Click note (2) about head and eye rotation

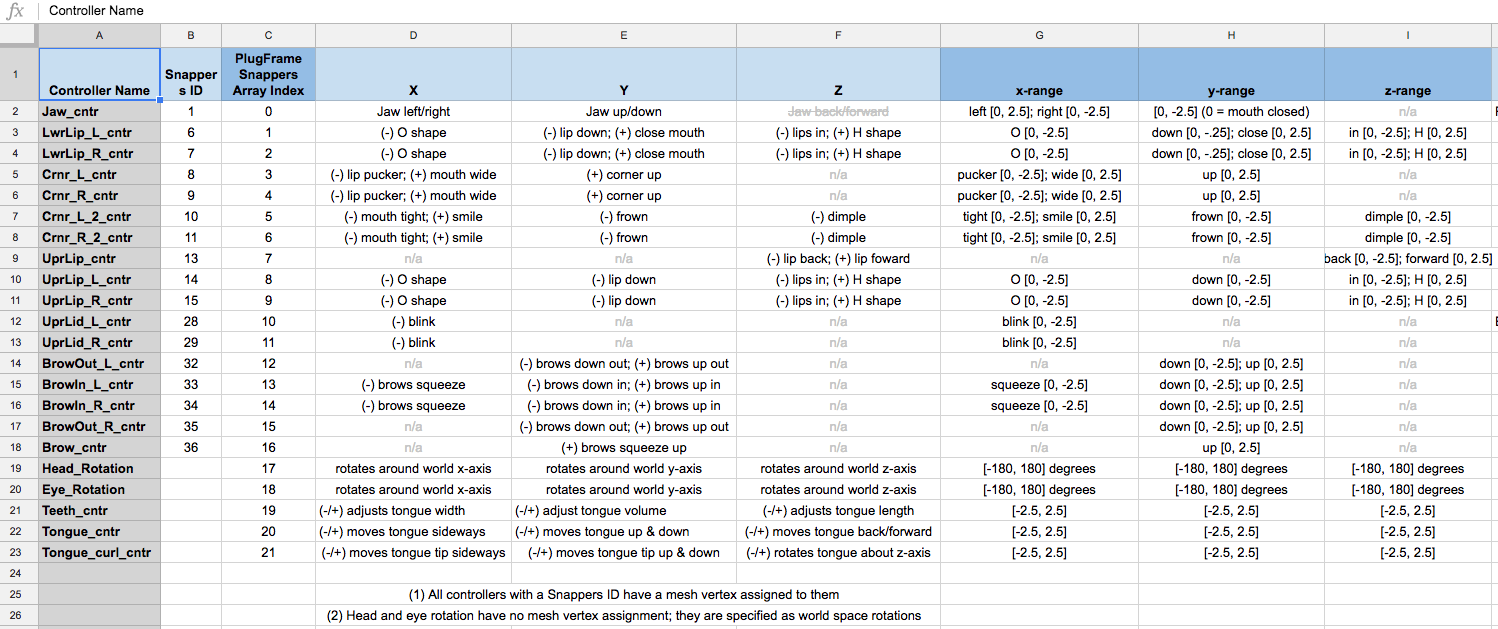tap(624, 616)
